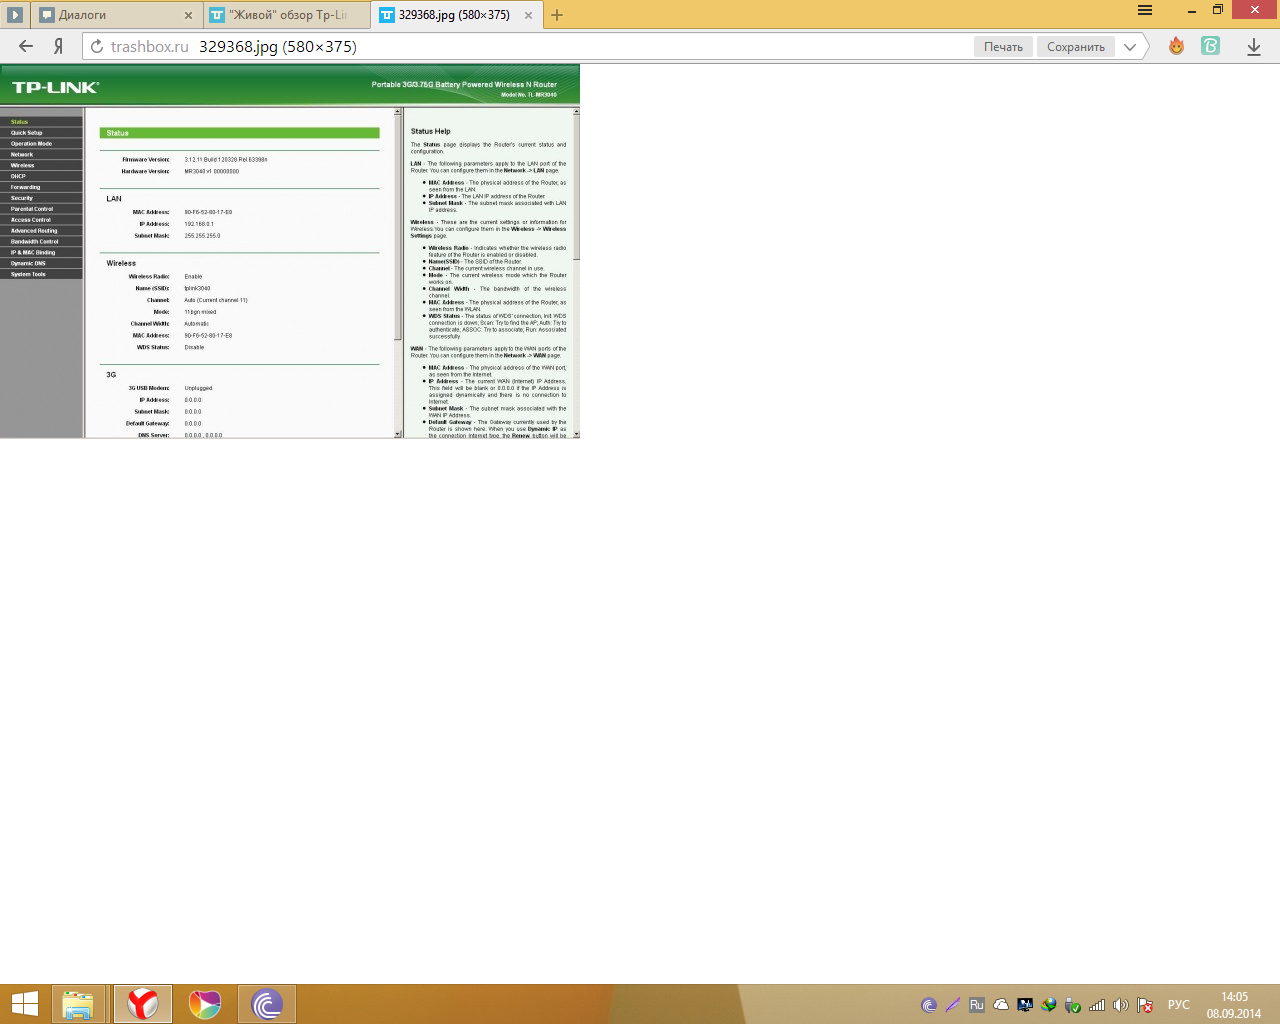The image size is (1280, 1024).
Task: Open the orange fox extension icon
Action: [x=1177, y=46]
